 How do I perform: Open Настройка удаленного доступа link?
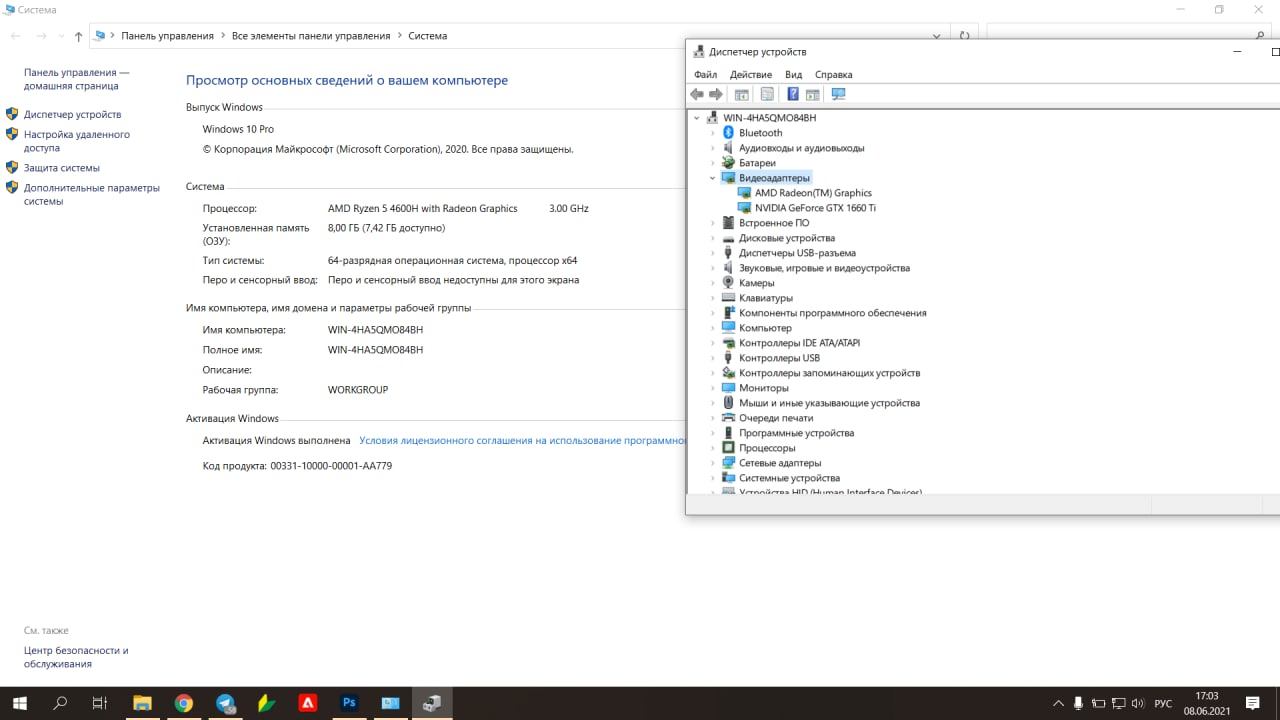[x=77, y=141]
